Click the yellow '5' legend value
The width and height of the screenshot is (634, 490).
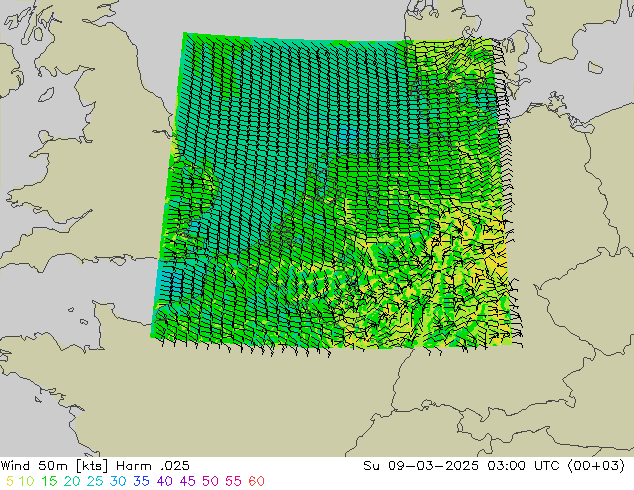tap(10, 481)
